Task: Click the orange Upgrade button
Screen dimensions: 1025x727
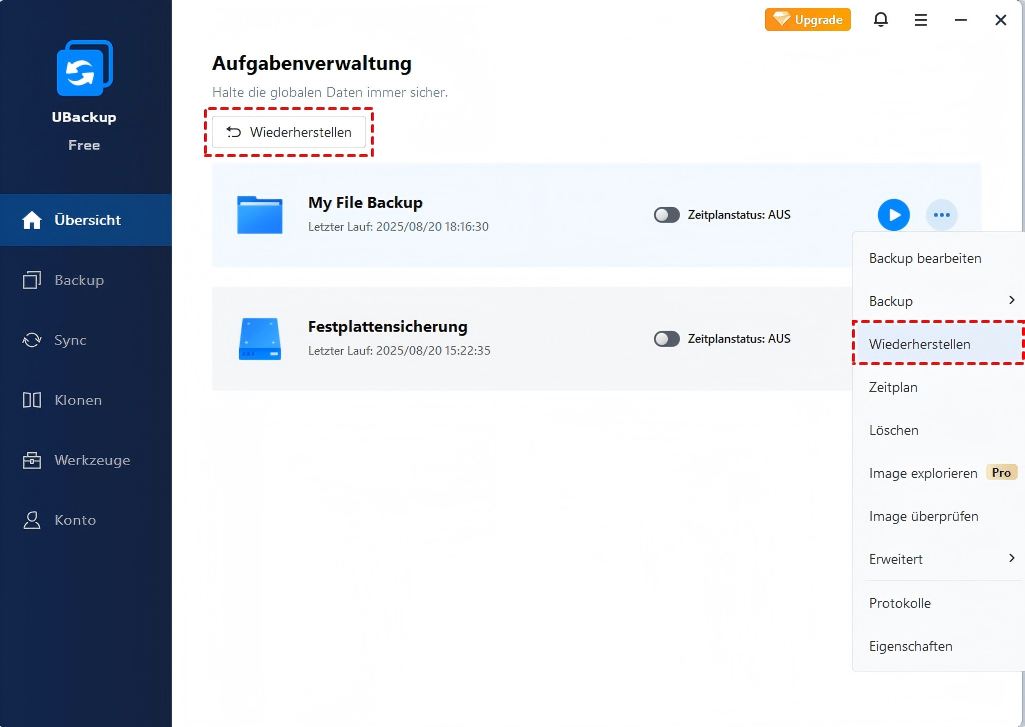Action: click(x=808, y=20)
